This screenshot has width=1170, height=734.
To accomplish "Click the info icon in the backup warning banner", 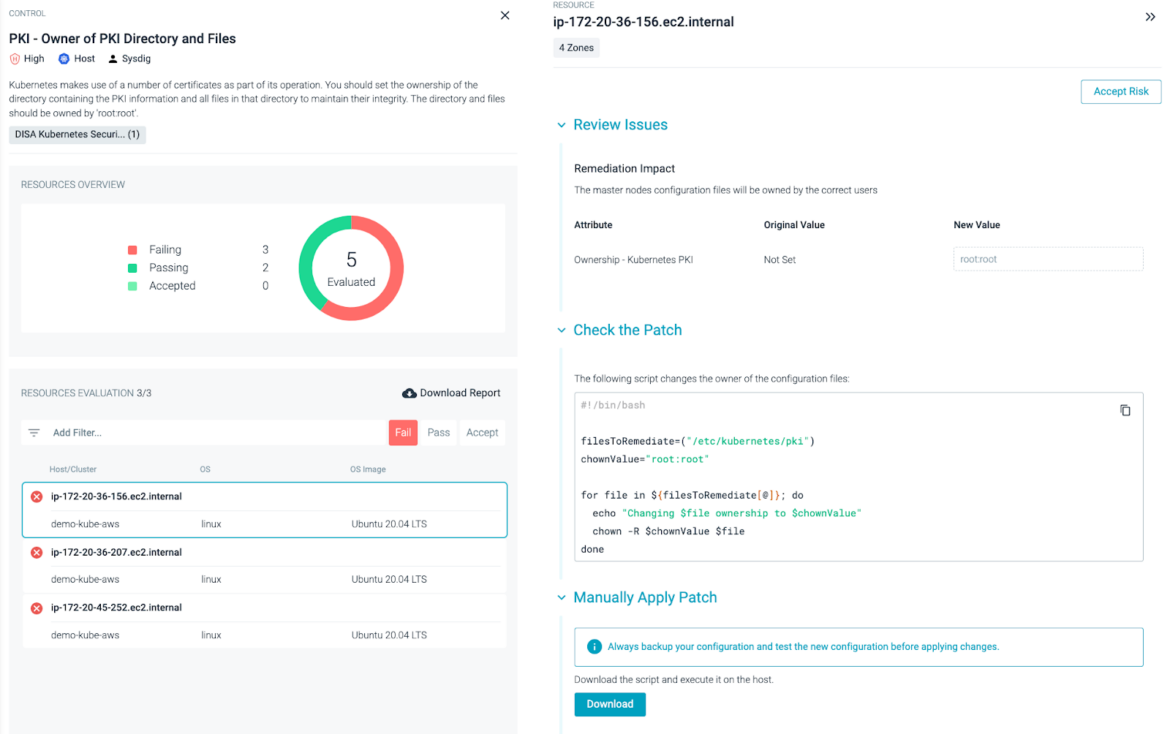I will 594,647.
